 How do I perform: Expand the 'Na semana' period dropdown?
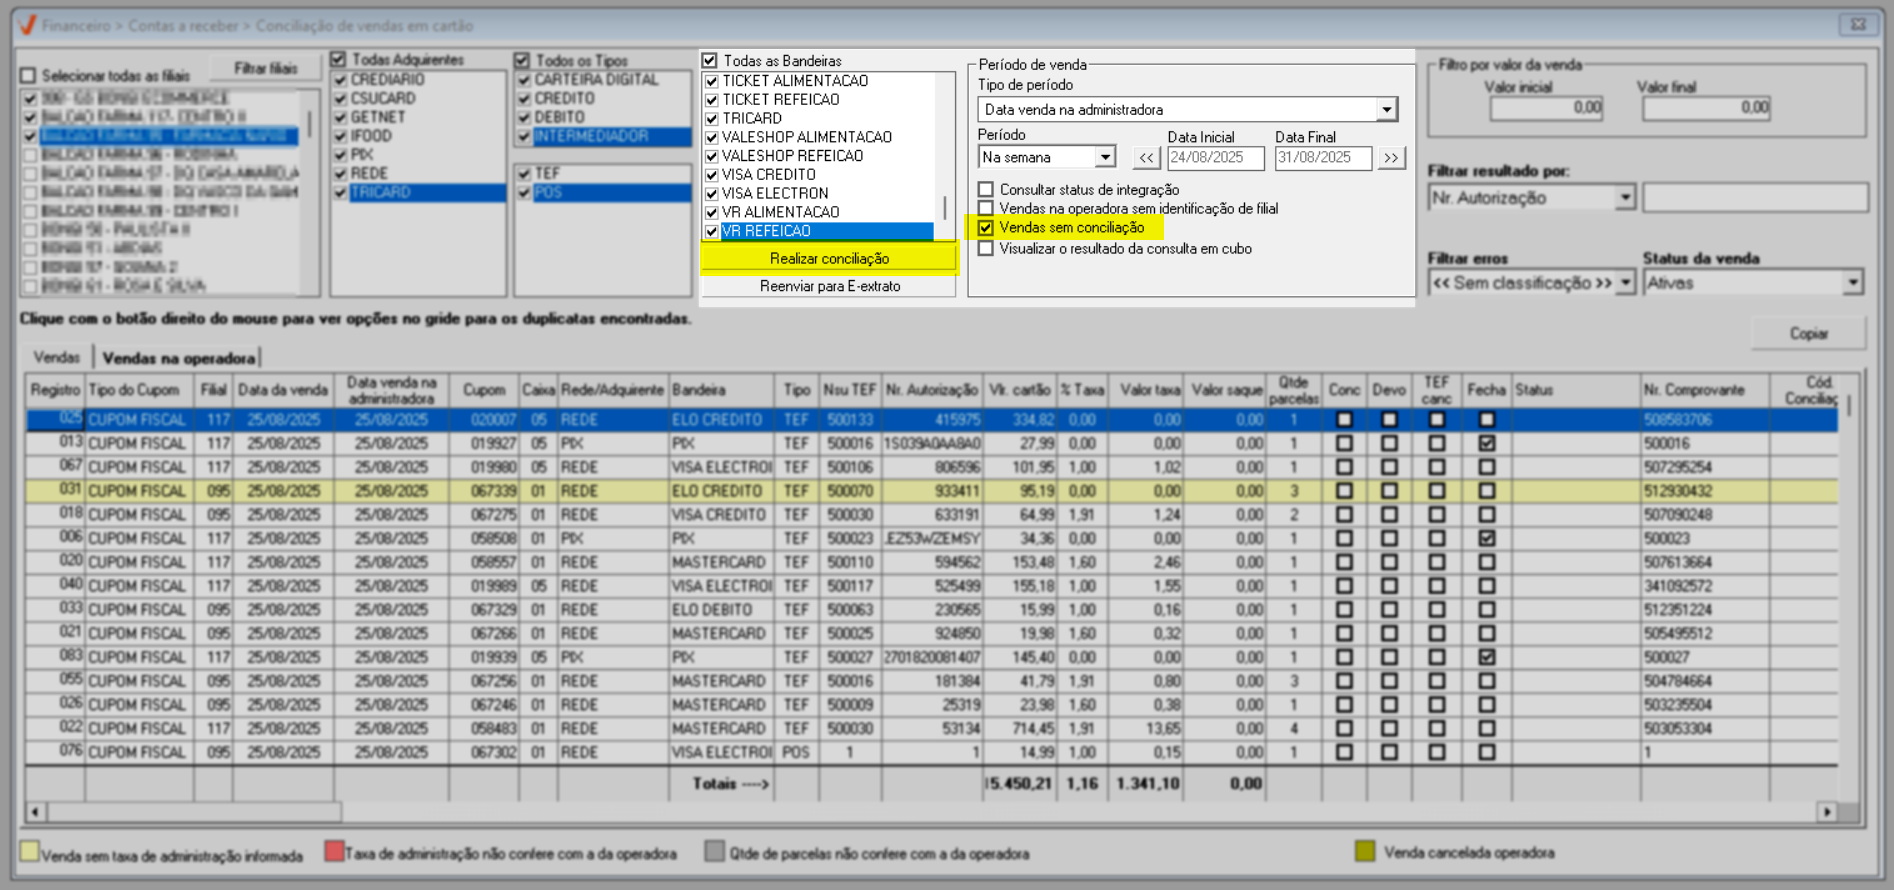[x=1105, y=158]
